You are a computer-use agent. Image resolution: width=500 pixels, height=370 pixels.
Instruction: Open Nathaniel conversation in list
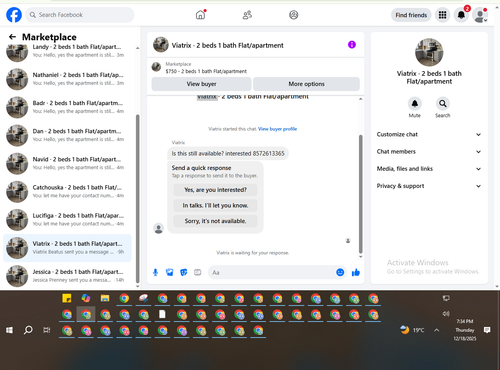[67, 79]
